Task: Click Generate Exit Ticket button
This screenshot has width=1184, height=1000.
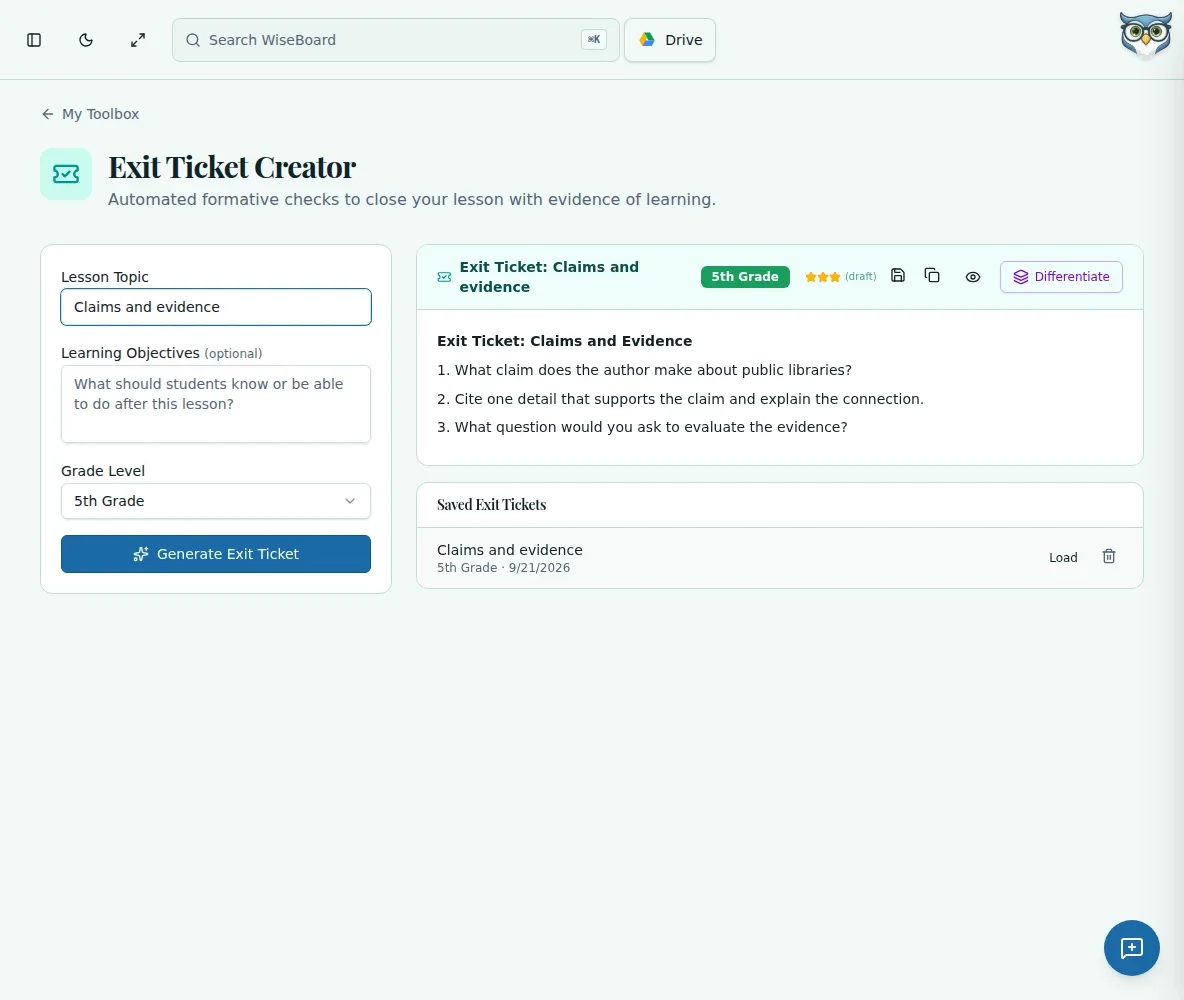Action: [216, 554]
